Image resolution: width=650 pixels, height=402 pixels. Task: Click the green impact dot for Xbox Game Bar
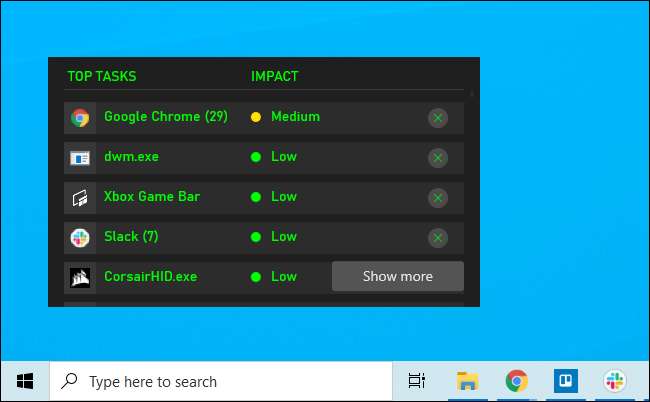pyautogui.click(x=256, y=197)
